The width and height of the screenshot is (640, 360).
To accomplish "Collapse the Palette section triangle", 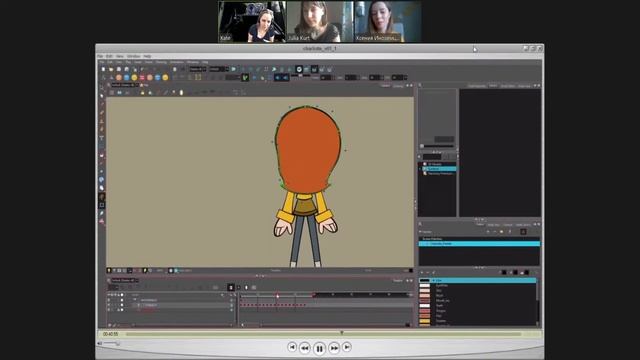I will (x=421, y=232).
